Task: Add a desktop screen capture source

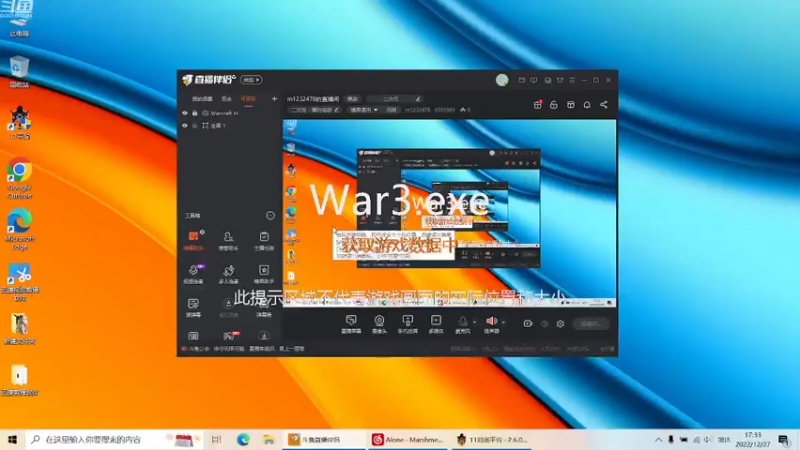Action: [x=351, y=324]
